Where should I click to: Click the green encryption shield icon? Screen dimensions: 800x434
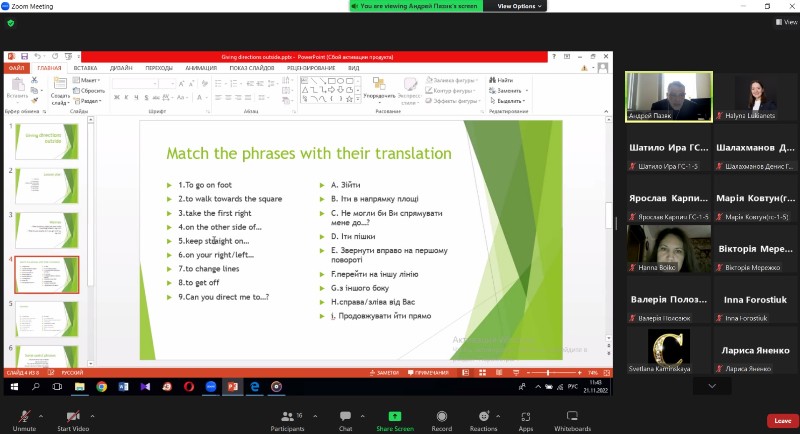coord(11,23)
